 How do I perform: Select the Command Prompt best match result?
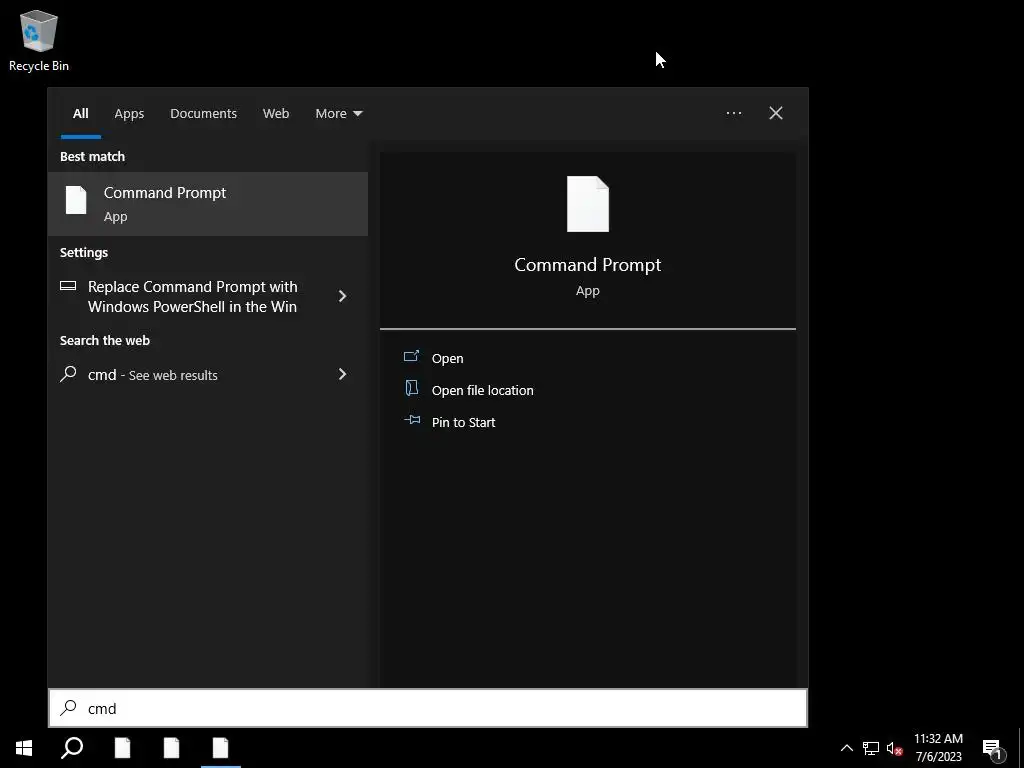pyautogui.click(x=208, y=204)
